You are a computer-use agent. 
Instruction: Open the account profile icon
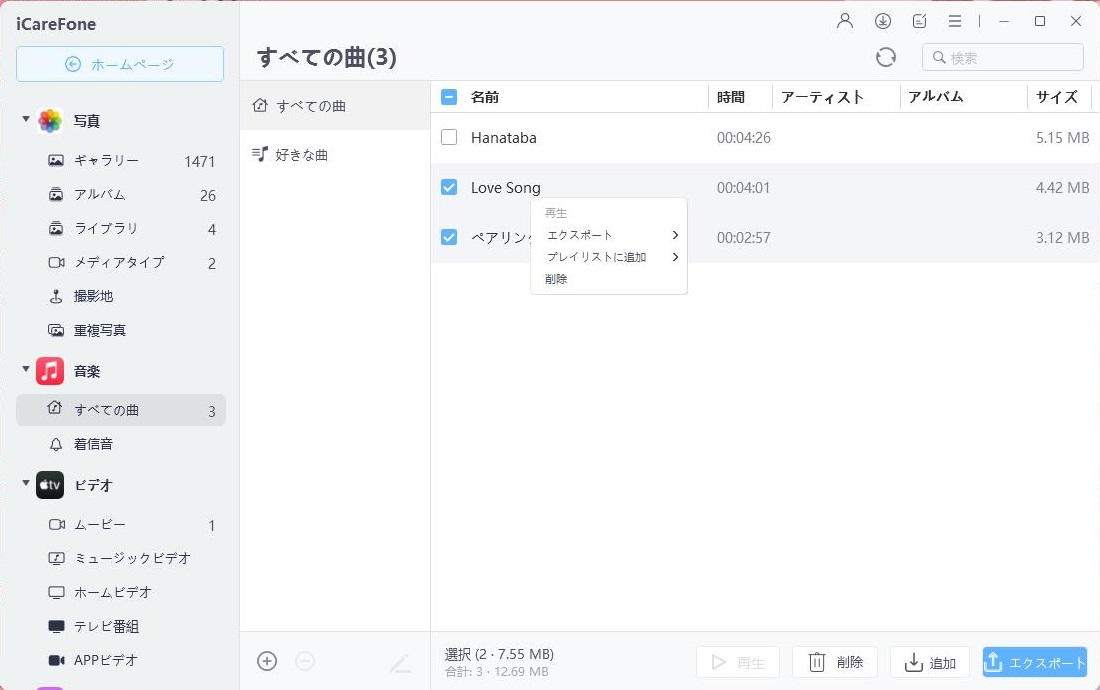coord(845,21)
